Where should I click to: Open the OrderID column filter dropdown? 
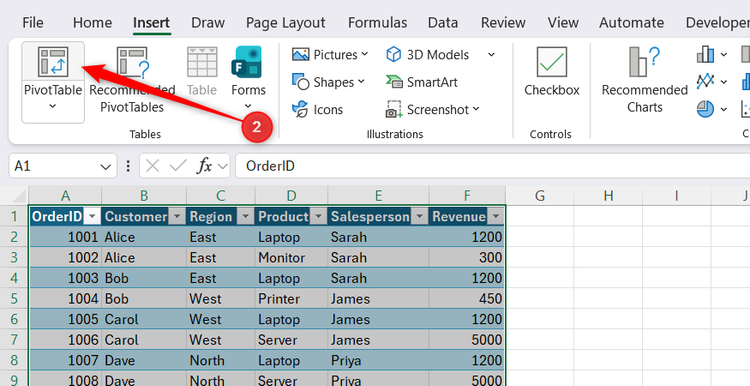pyautogui.click(x=92, y=217)
